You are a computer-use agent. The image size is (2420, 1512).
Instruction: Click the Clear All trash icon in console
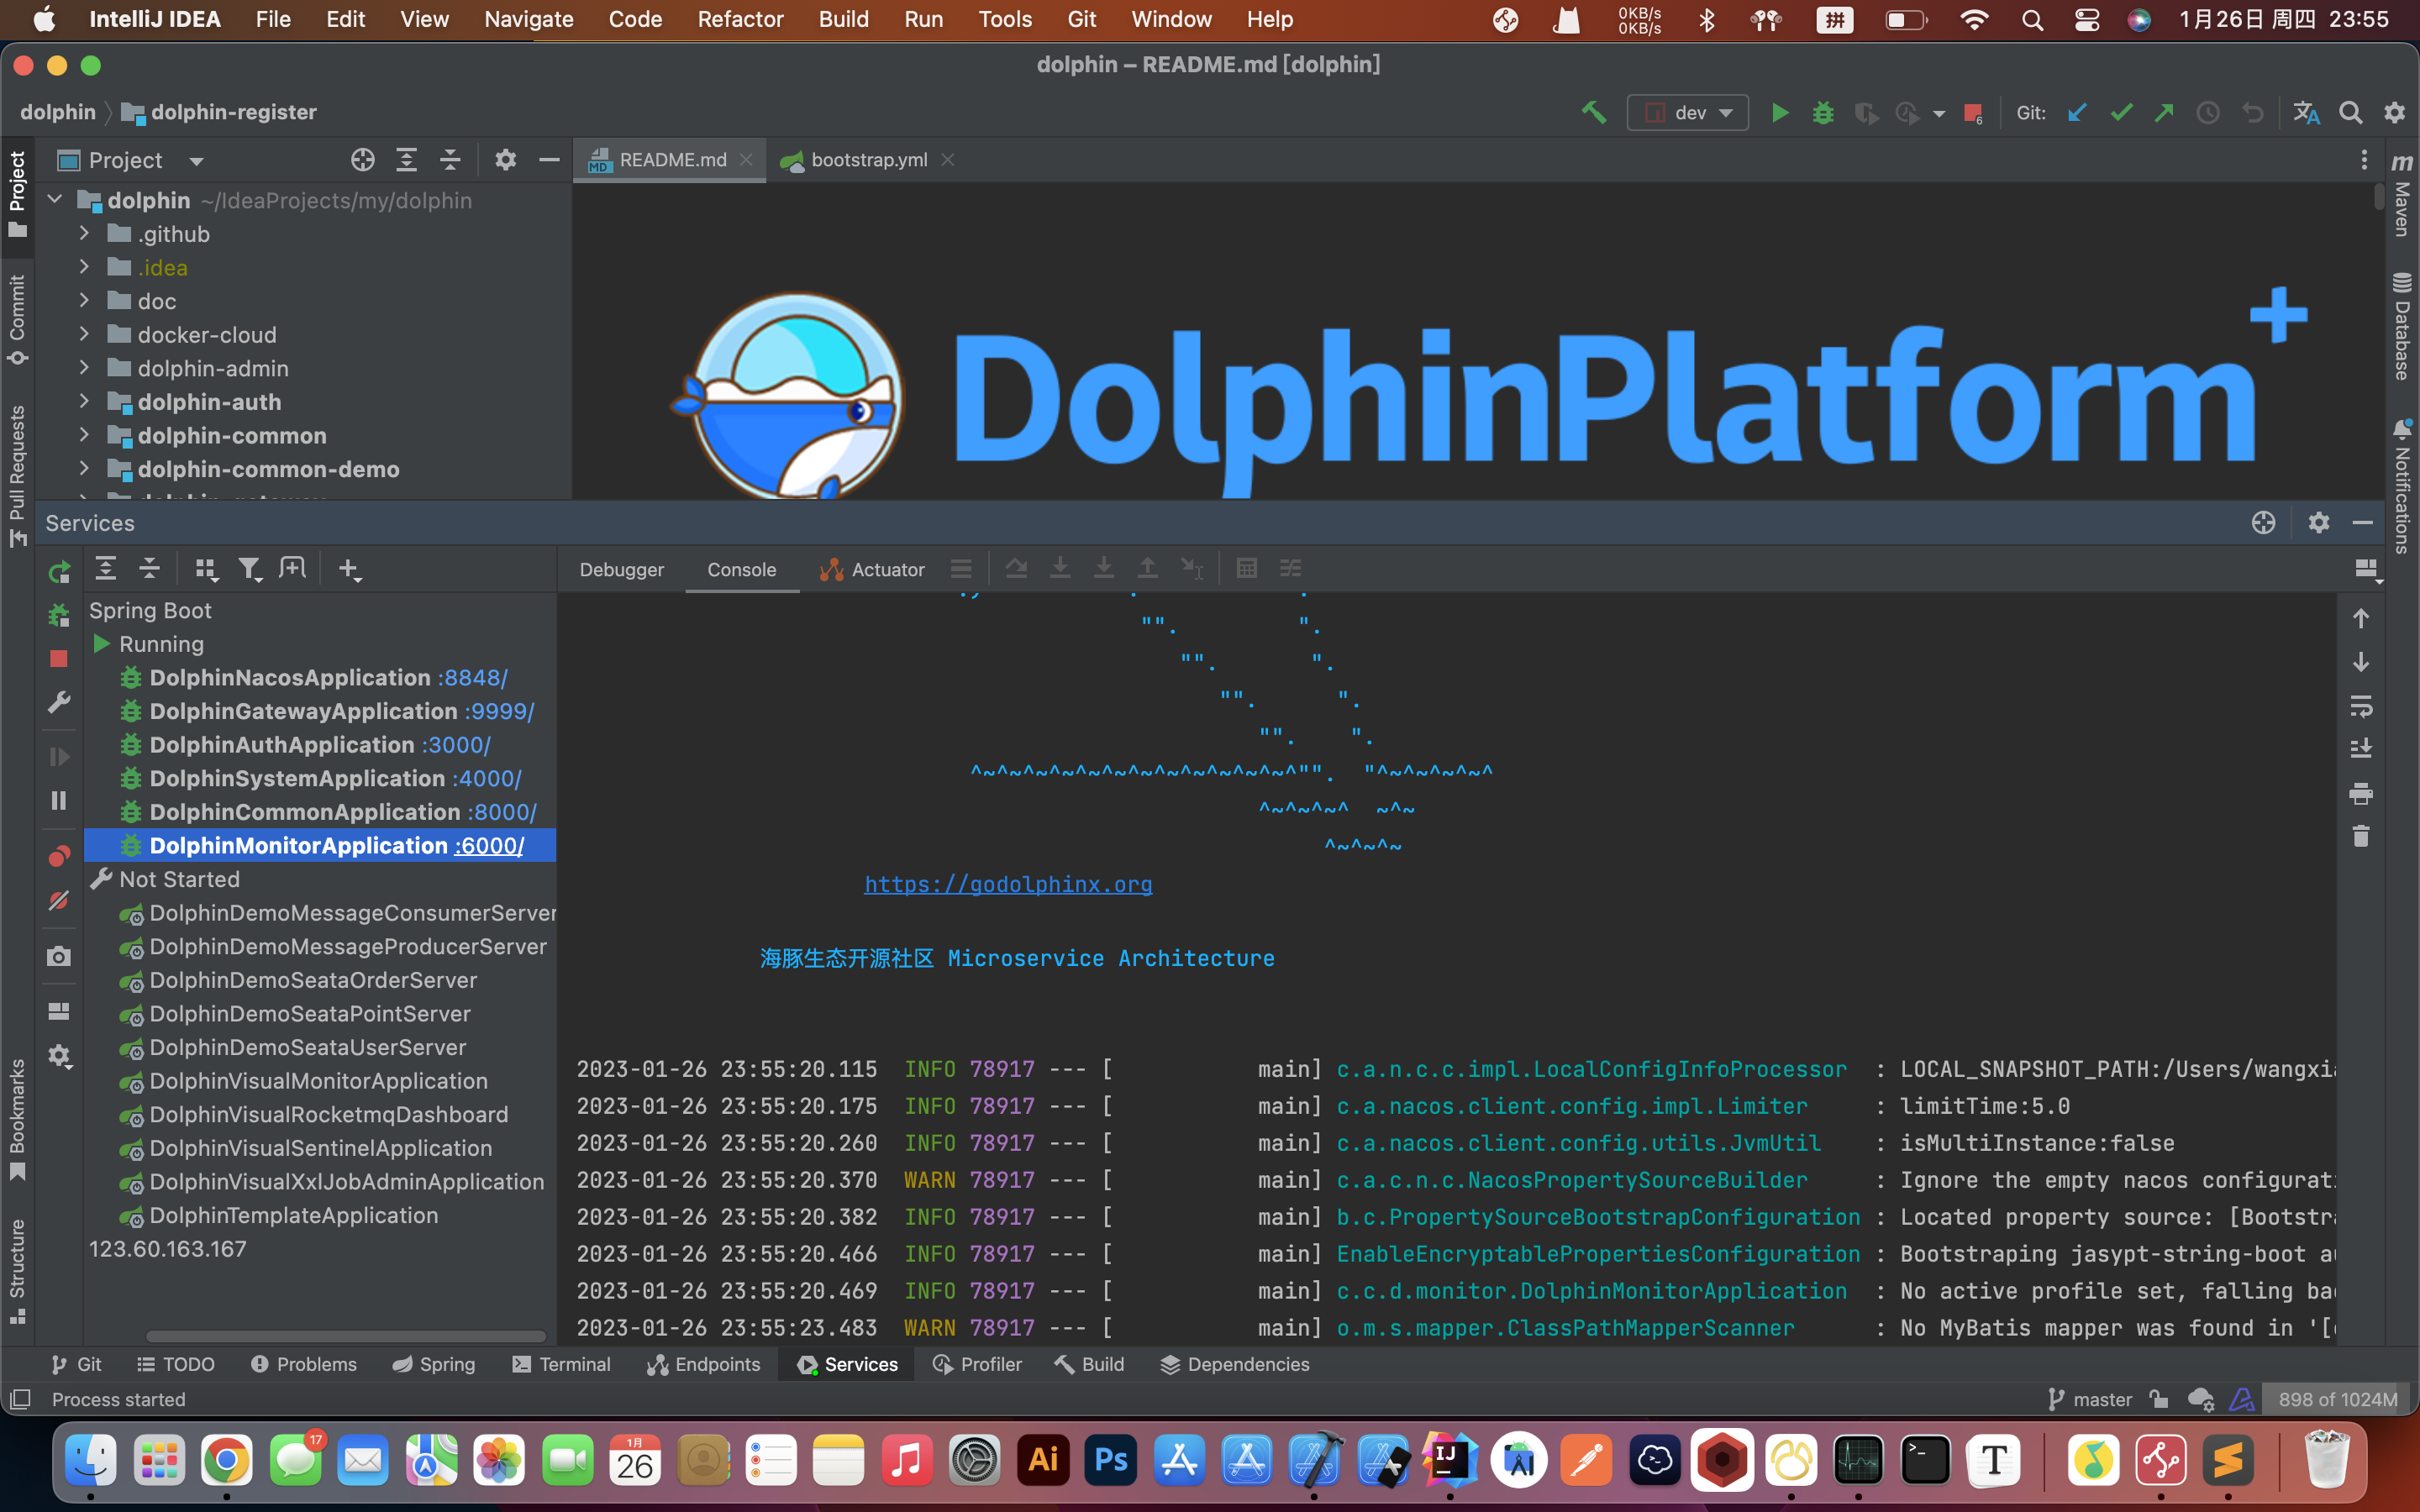(x=2361, y=836)
